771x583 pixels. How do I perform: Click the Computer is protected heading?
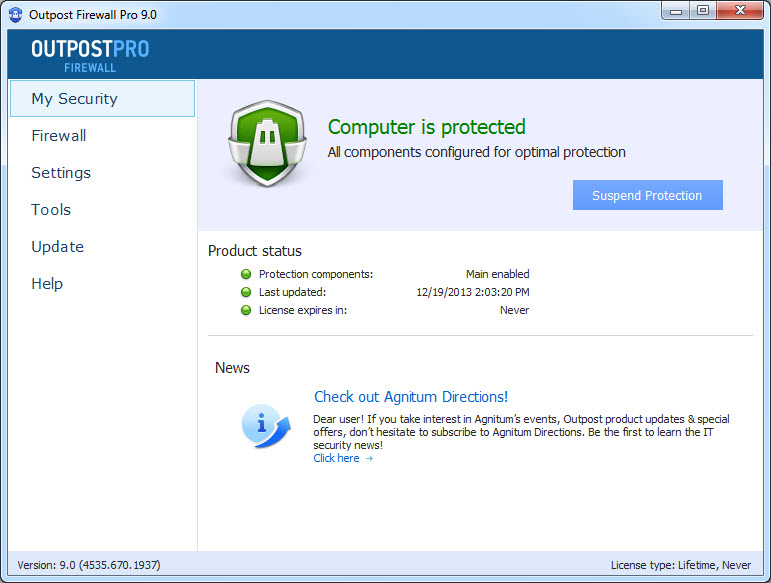tap(426, 127)
